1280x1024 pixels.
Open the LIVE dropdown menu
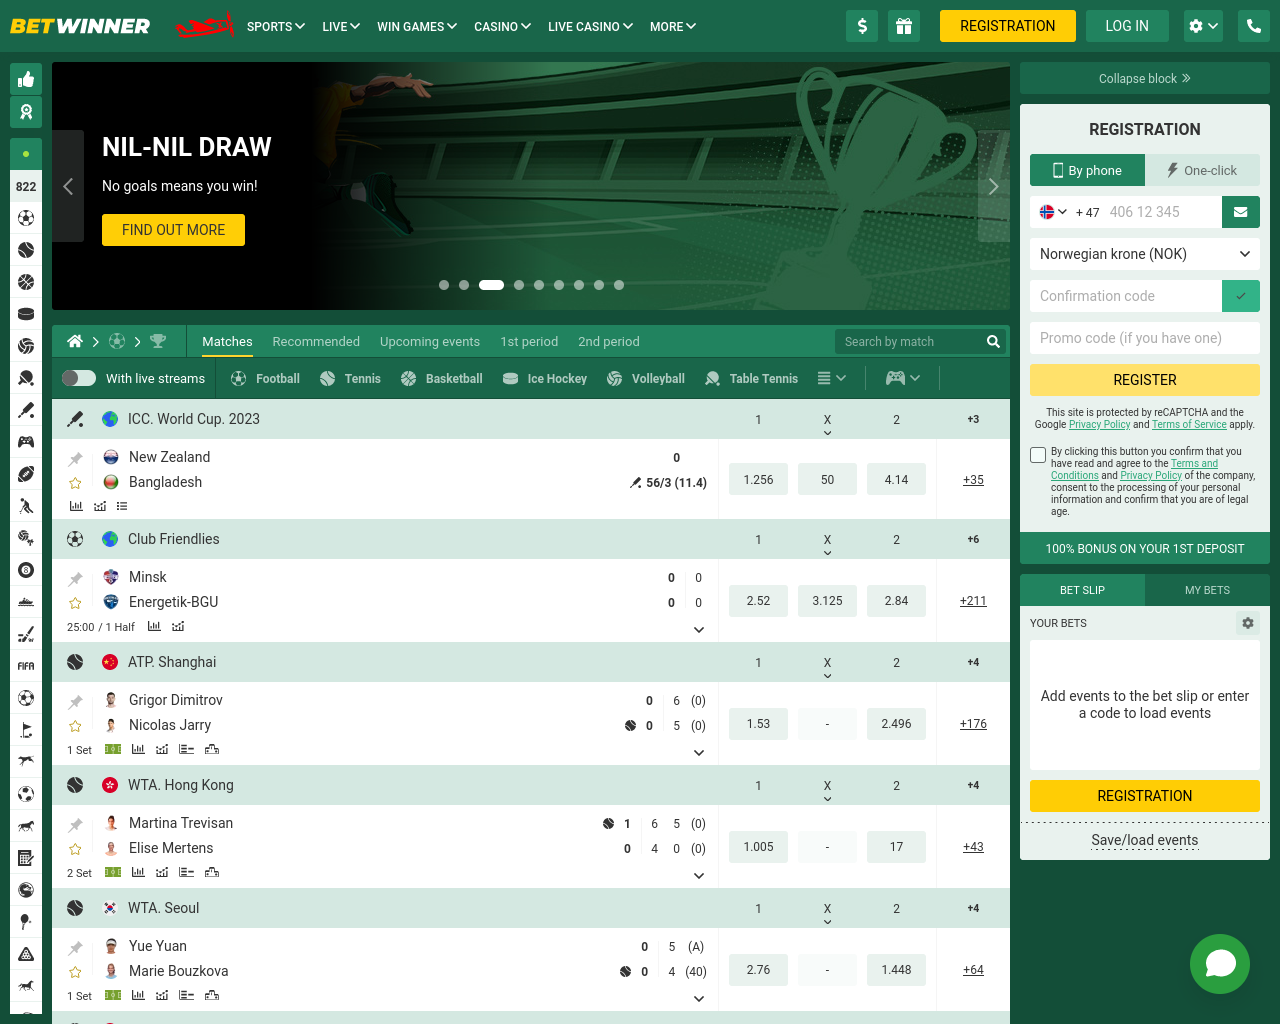[x=341, y=26]
